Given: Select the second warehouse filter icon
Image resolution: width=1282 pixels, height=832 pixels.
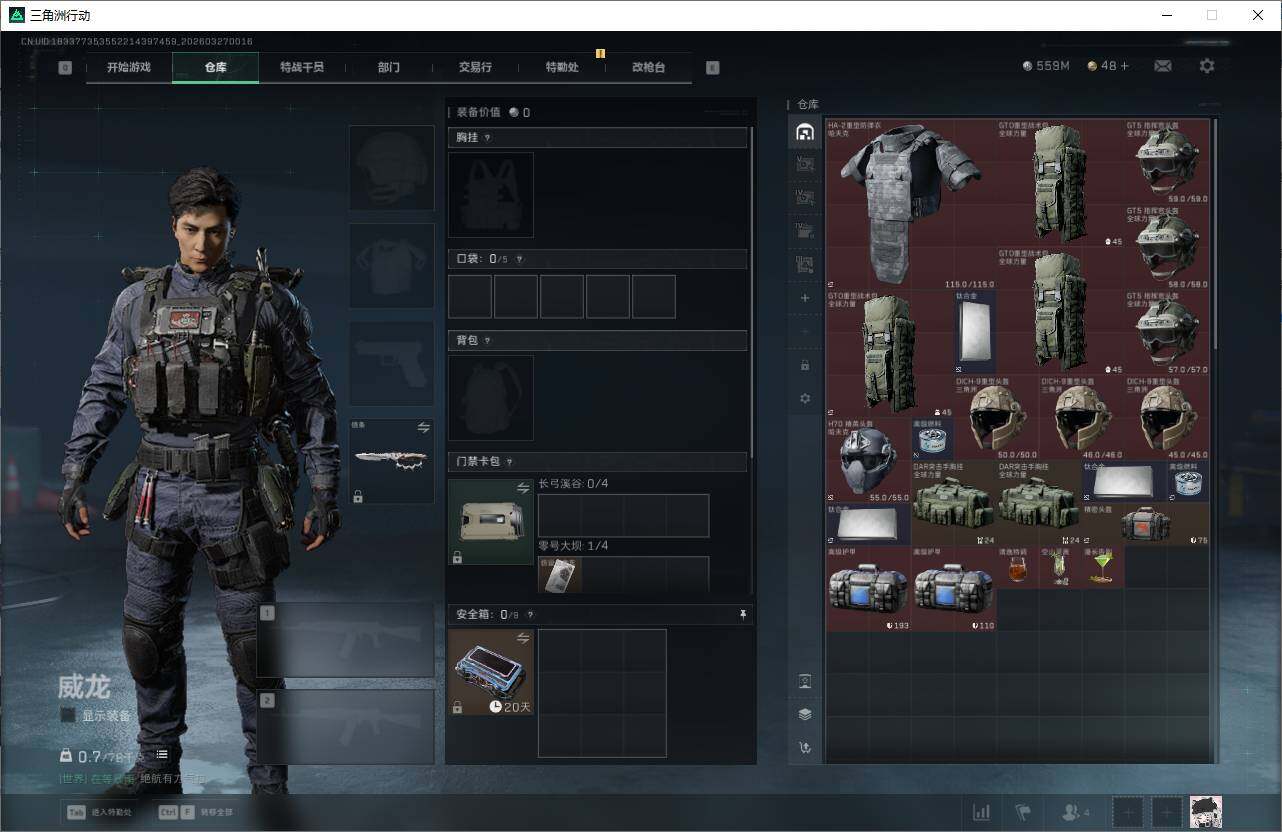Looking at the screenshot, I should (805, 165).
